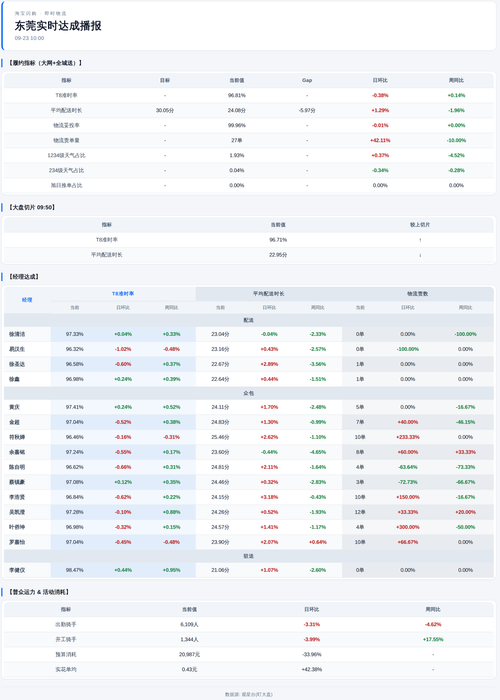Click the 30.05分 target cell

click(x=165, y=110)
